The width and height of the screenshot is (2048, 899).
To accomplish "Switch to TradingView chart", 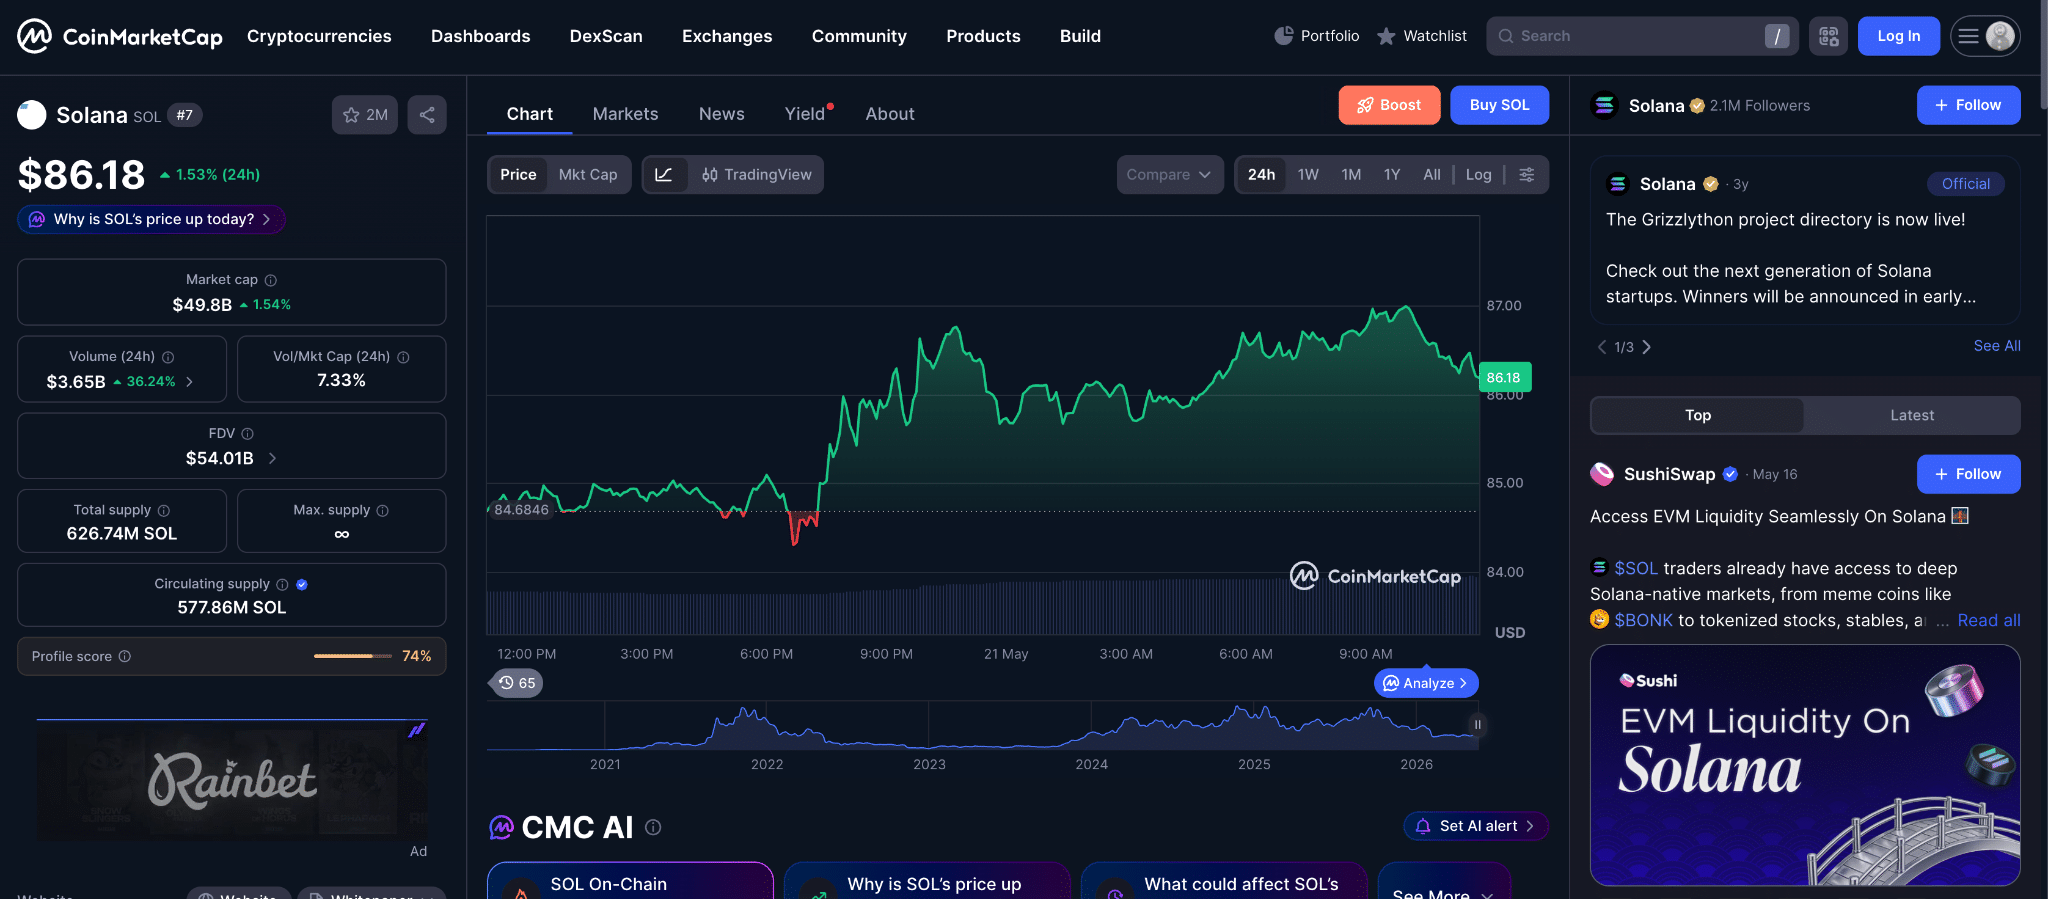I will pos(756,175).
